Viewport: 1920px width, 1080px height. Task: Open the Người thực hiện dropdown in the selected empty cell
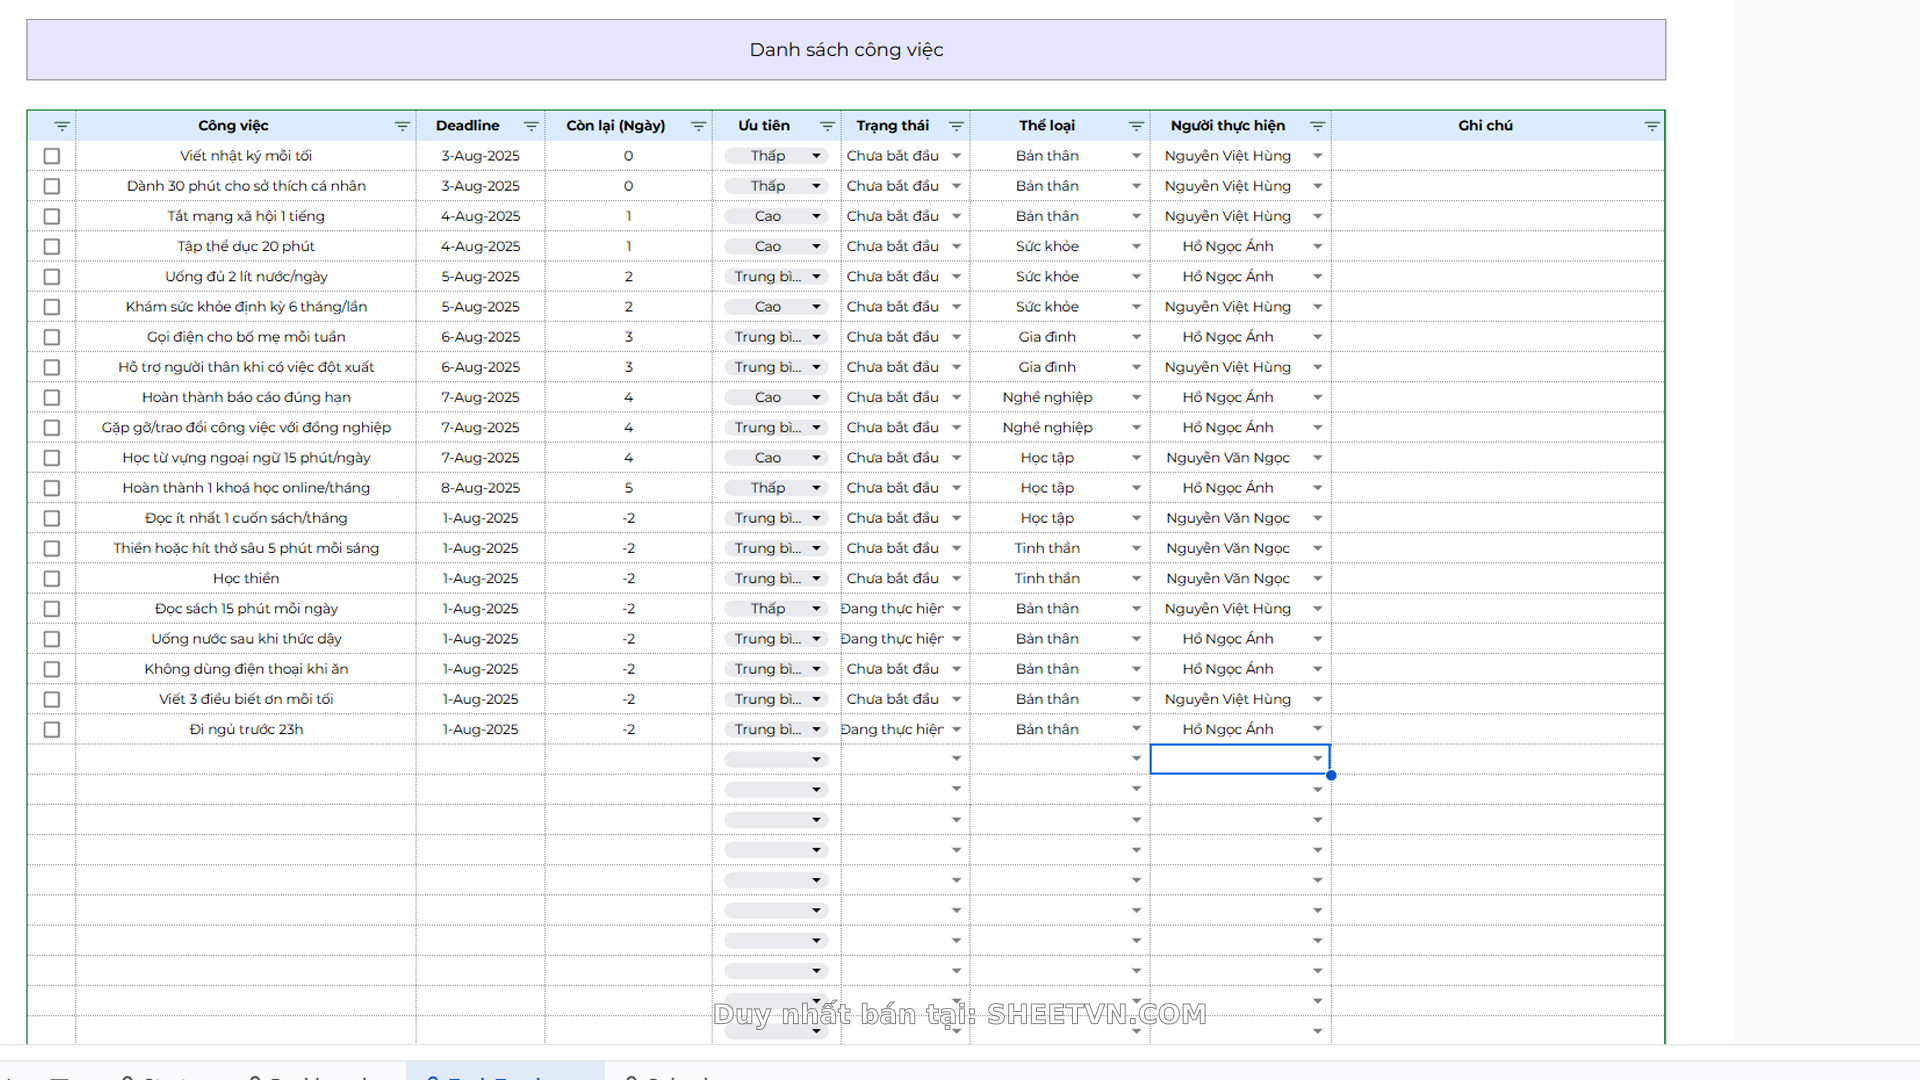(1317, 759)
